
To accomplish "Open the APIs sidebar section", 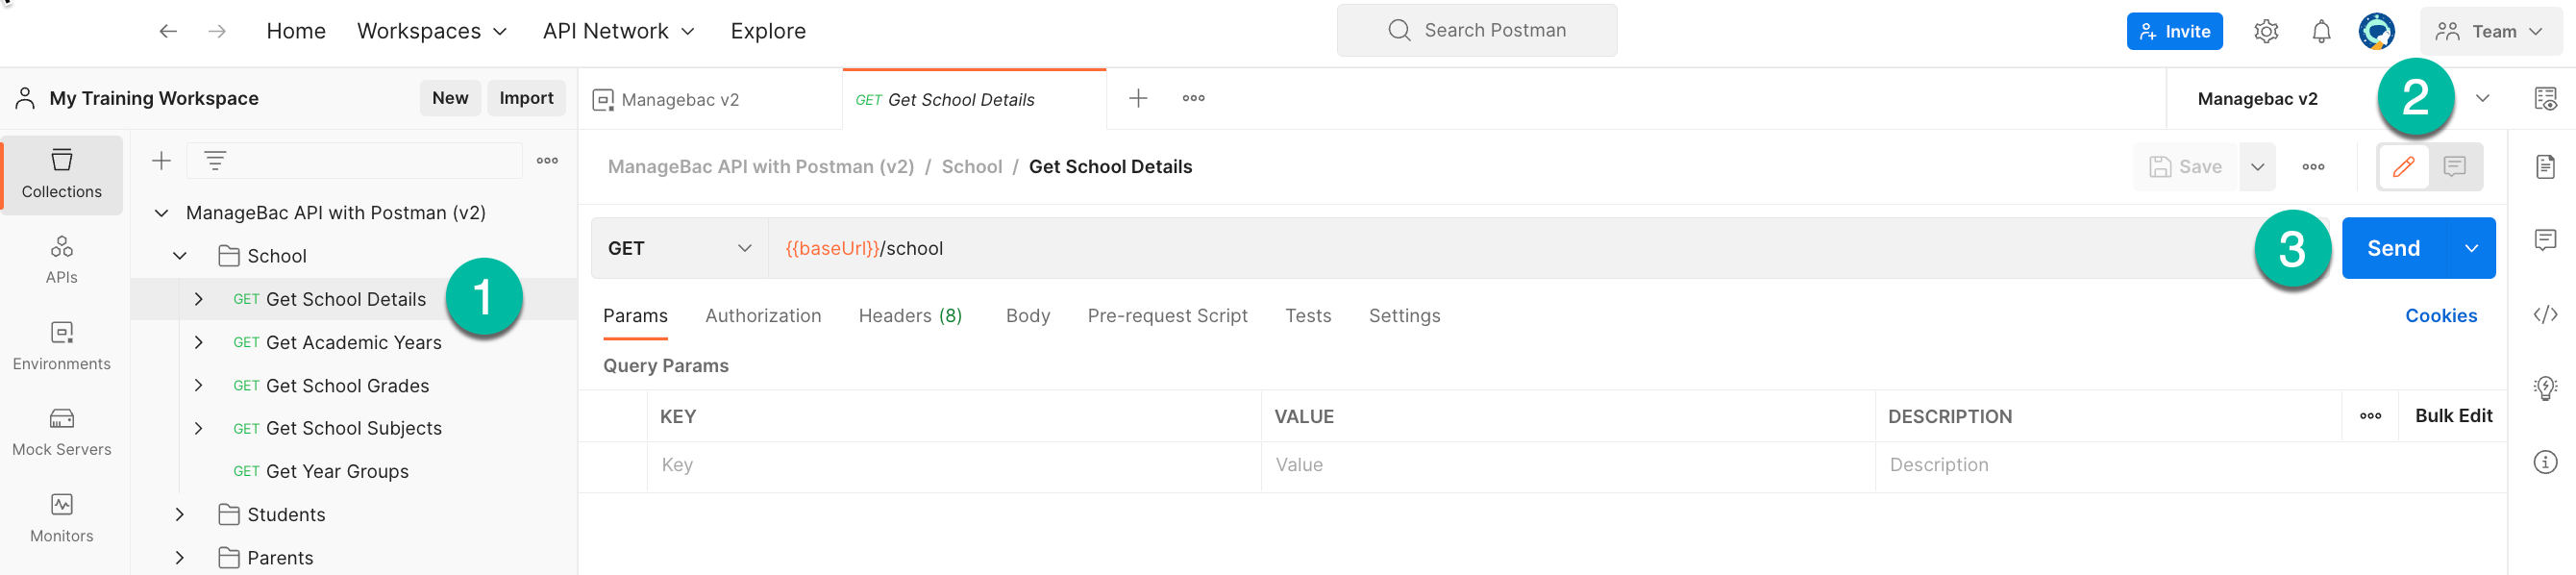I will (x=62, y=260).
